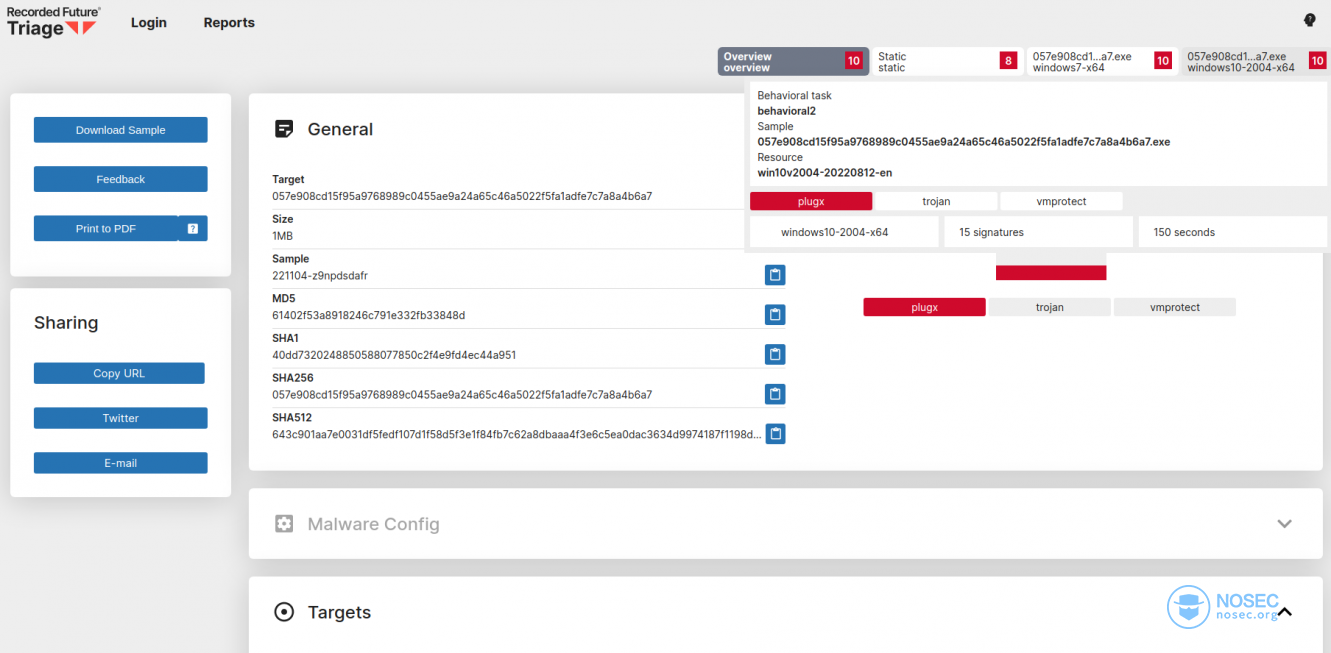Viewport: 1331px width, 653px height.
Task: Open the Login menu item
Action: point(149,22)
